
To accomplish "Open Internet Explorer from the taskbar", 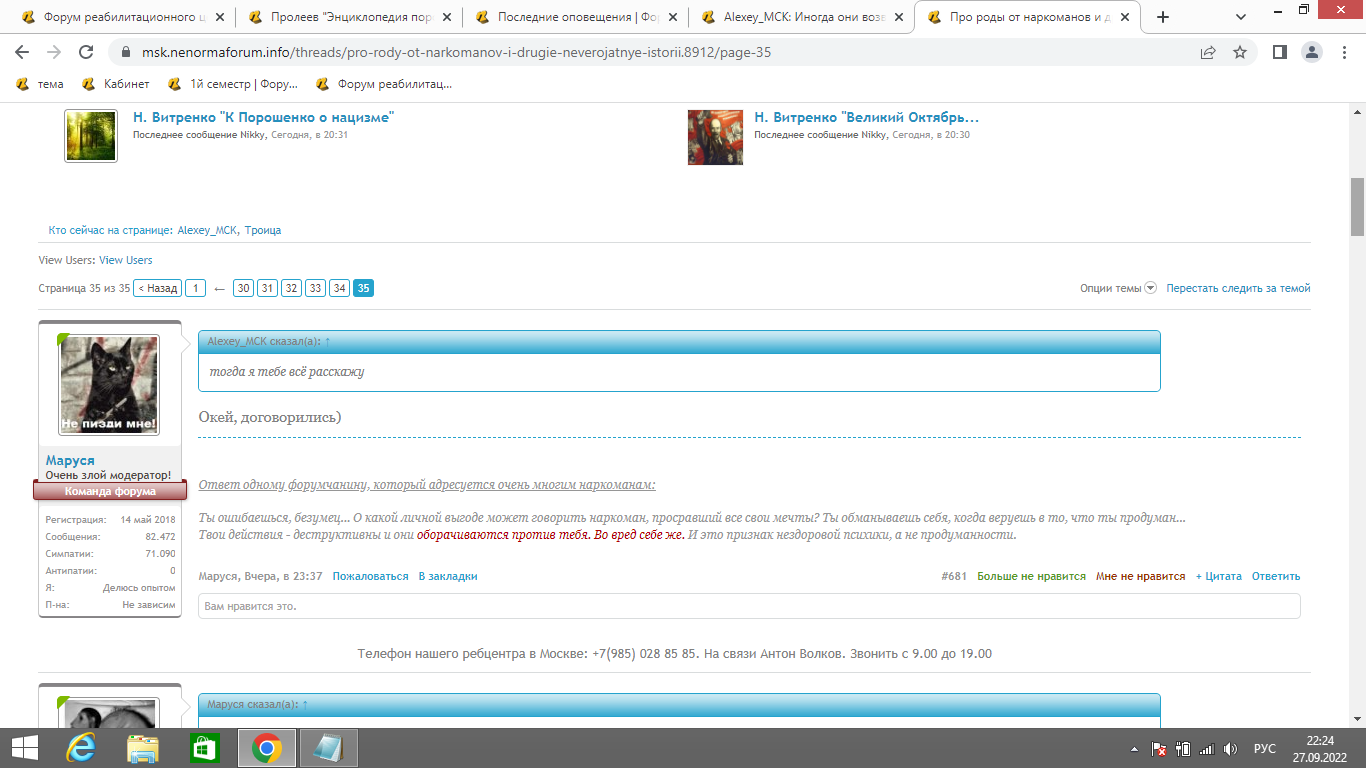I will [x=80, y=748].
